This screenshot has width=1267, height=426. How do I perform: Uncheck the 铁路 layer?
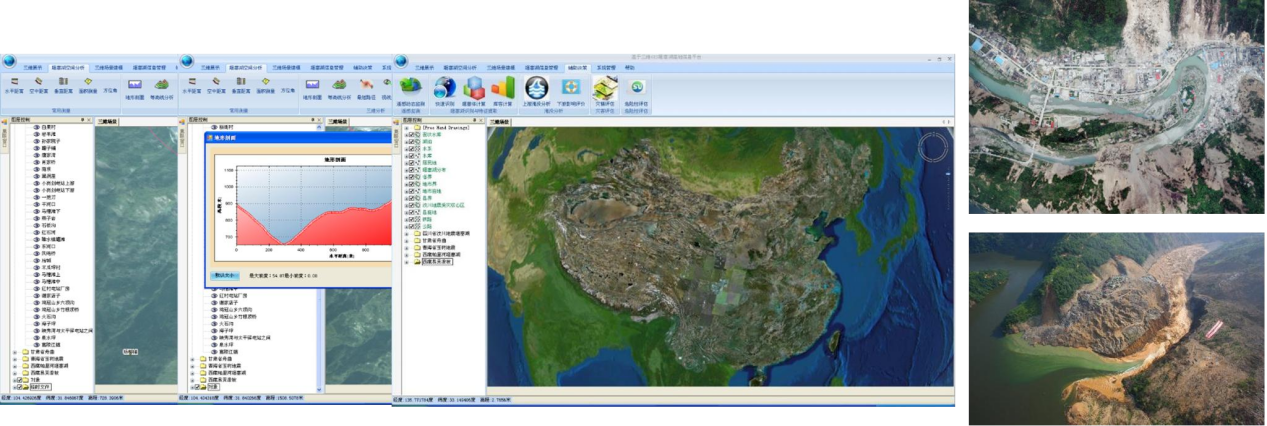tap(411, 219)
